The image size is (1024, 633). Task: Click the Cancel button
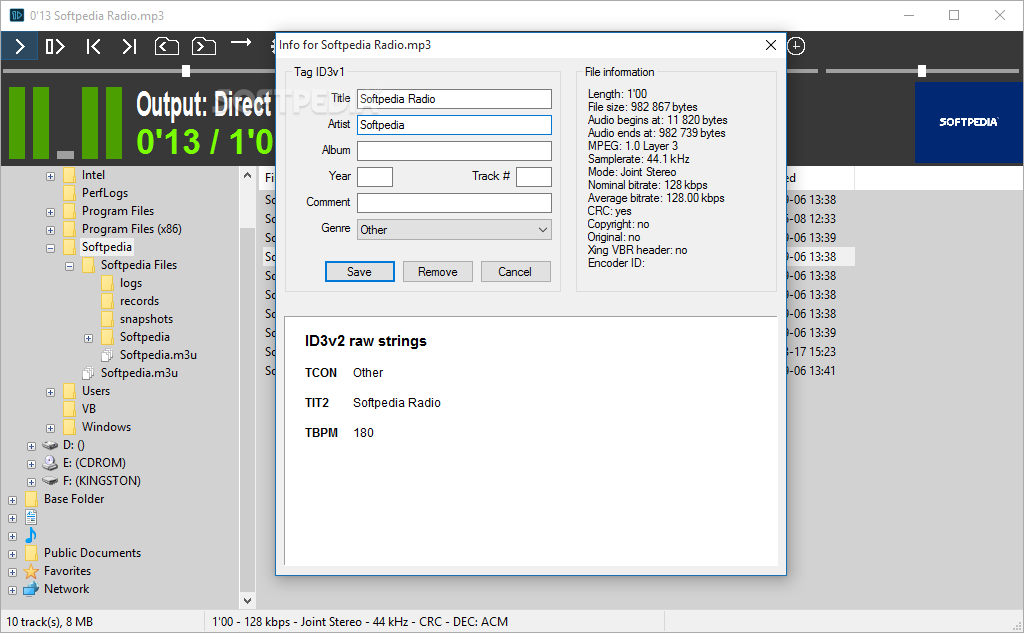tap(515, 272)
